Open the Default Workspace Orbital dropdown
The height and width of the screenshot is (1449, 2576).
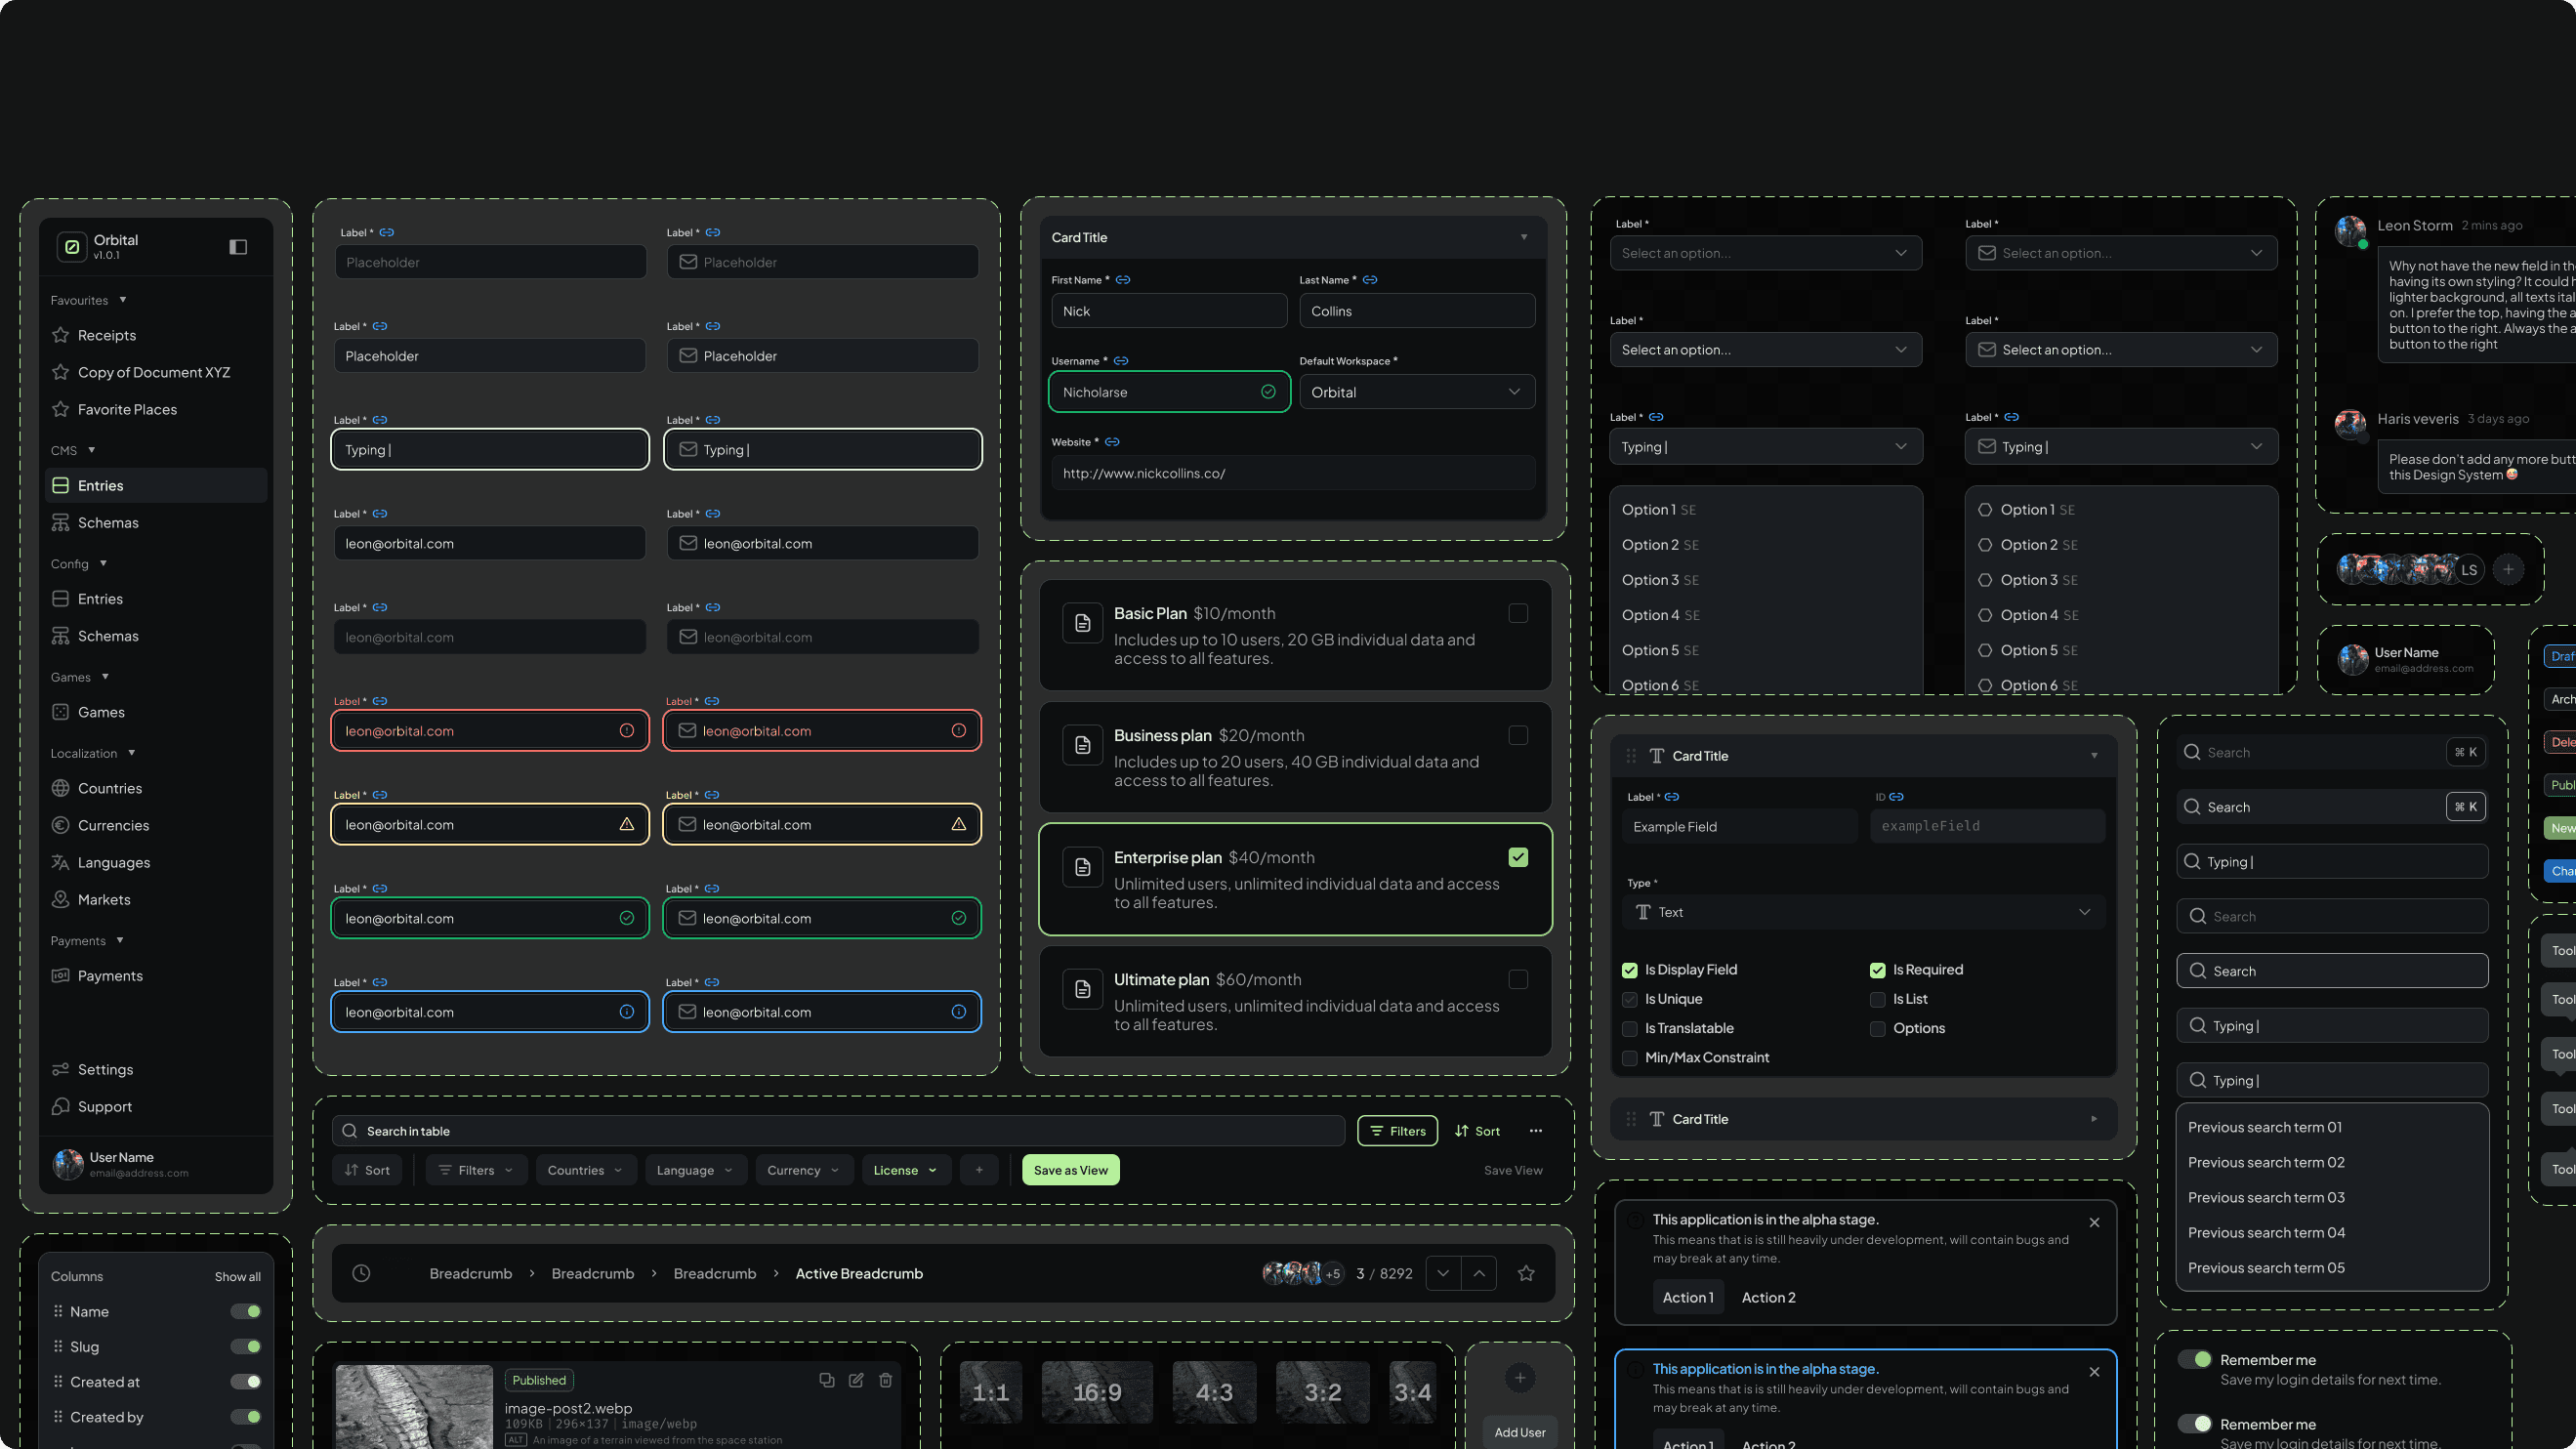(x=1416, y=392)
